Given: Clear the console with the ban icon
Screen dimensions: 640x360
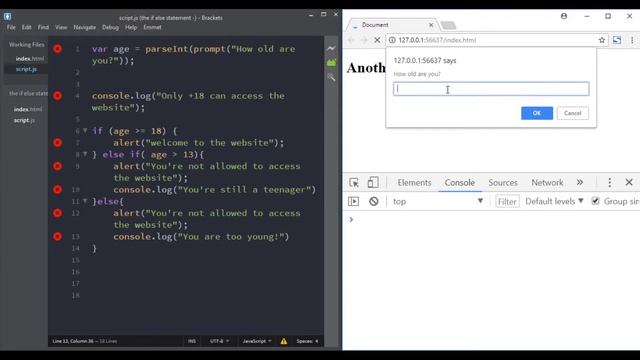Looking at the screenshot, I should [x=373, y=201].
